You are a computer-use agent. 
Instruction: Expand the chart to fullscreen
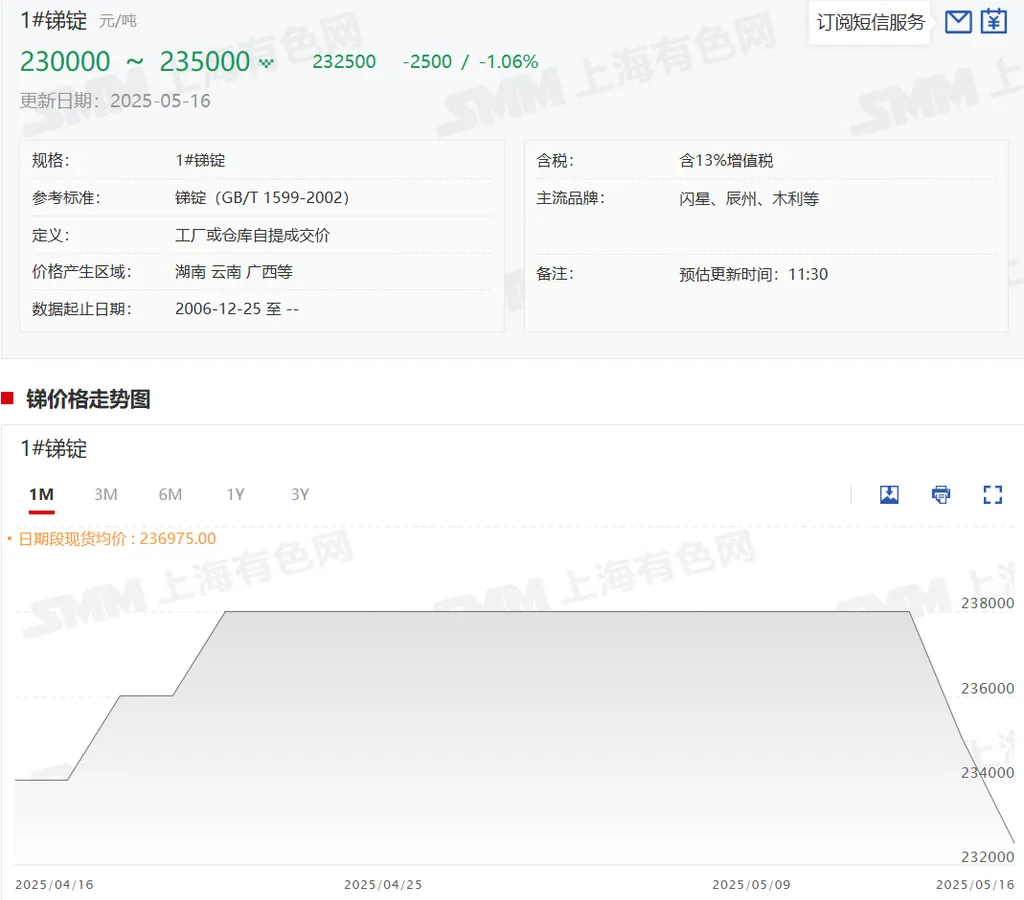pos(992,494)
